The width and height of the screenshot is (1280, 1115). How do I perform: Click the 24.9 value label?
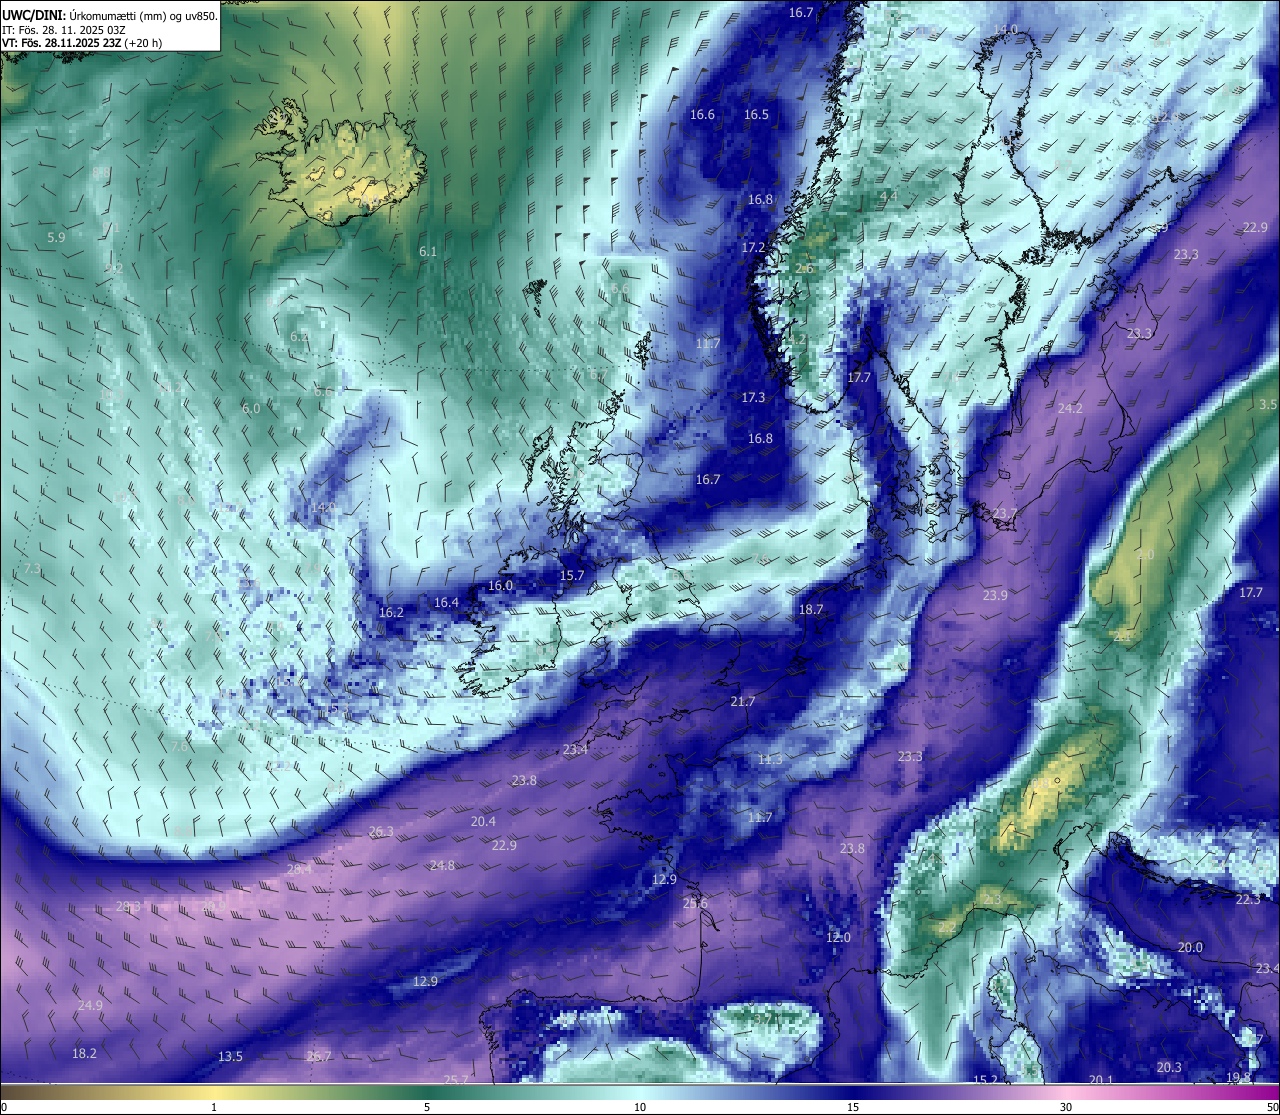coord(90,1005)
